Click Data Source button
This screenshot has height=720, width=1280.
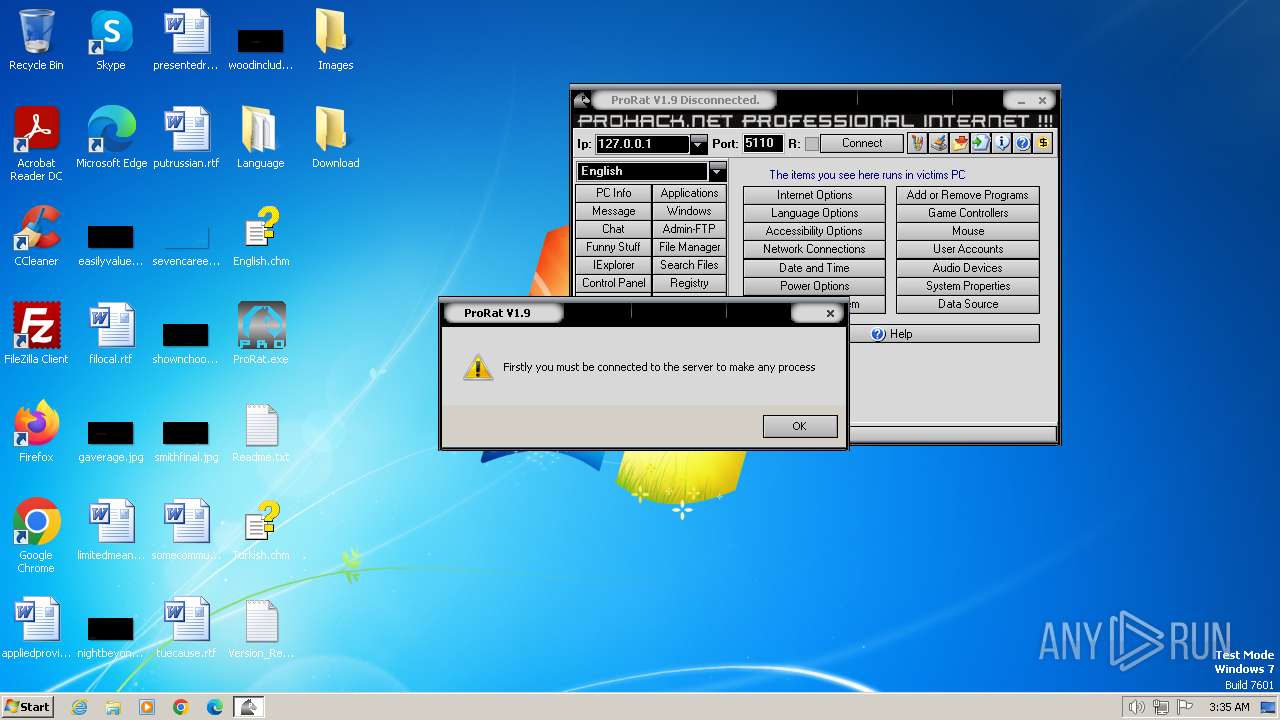coord(967,304)
